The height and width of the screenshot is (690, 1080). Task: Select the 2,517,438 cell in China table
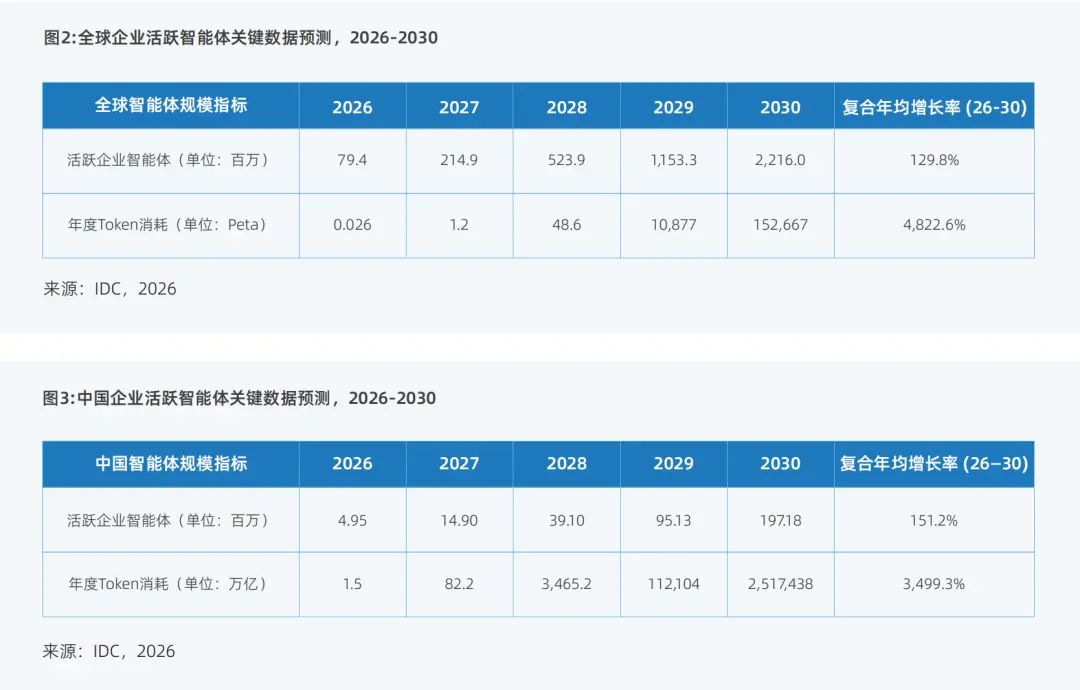point(780,585)
